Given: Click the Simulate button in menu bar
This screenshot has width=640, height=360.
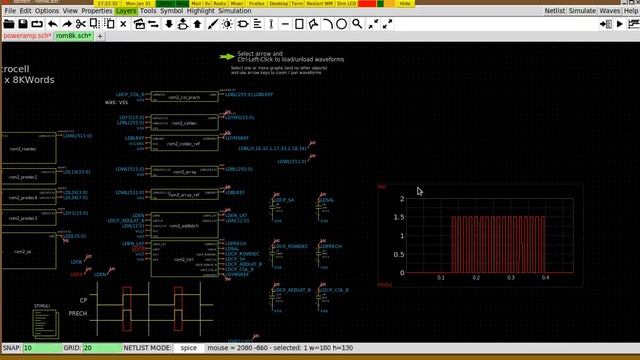Looking at the screenshot, I should tap(582, 11).
